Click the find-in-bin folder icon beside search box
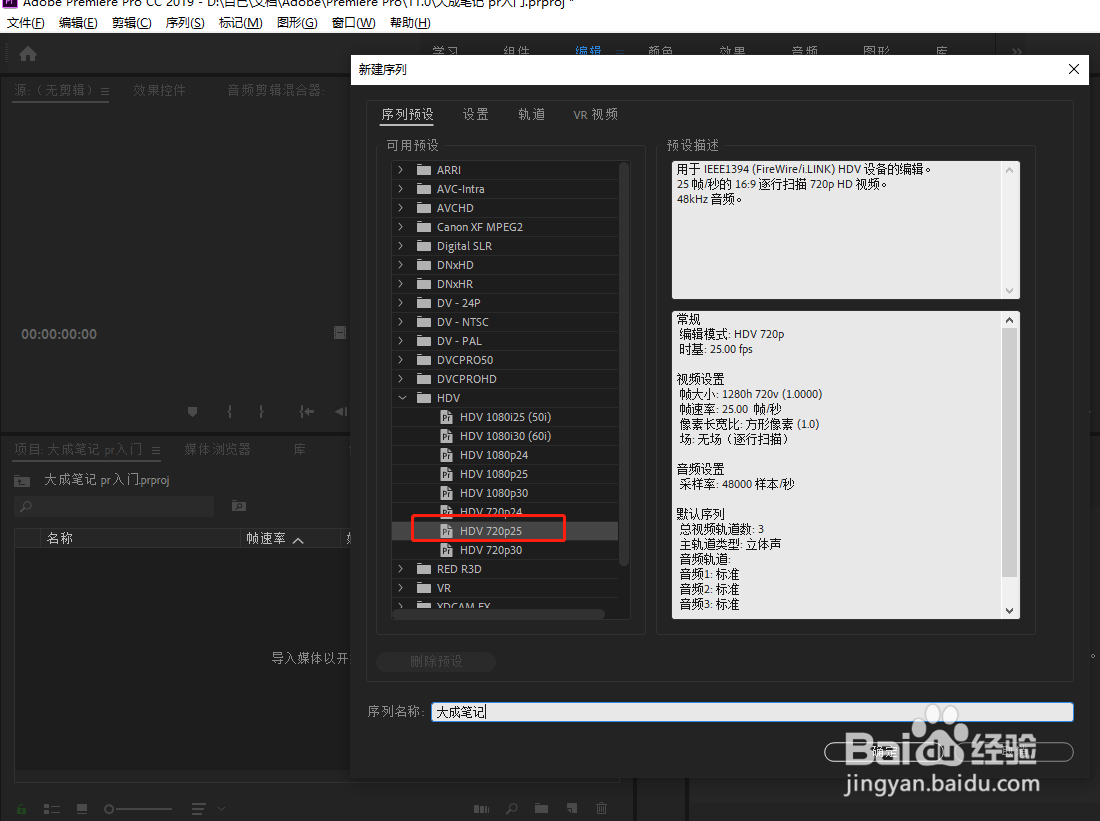 pyautogui.click(x=239, y=506)
